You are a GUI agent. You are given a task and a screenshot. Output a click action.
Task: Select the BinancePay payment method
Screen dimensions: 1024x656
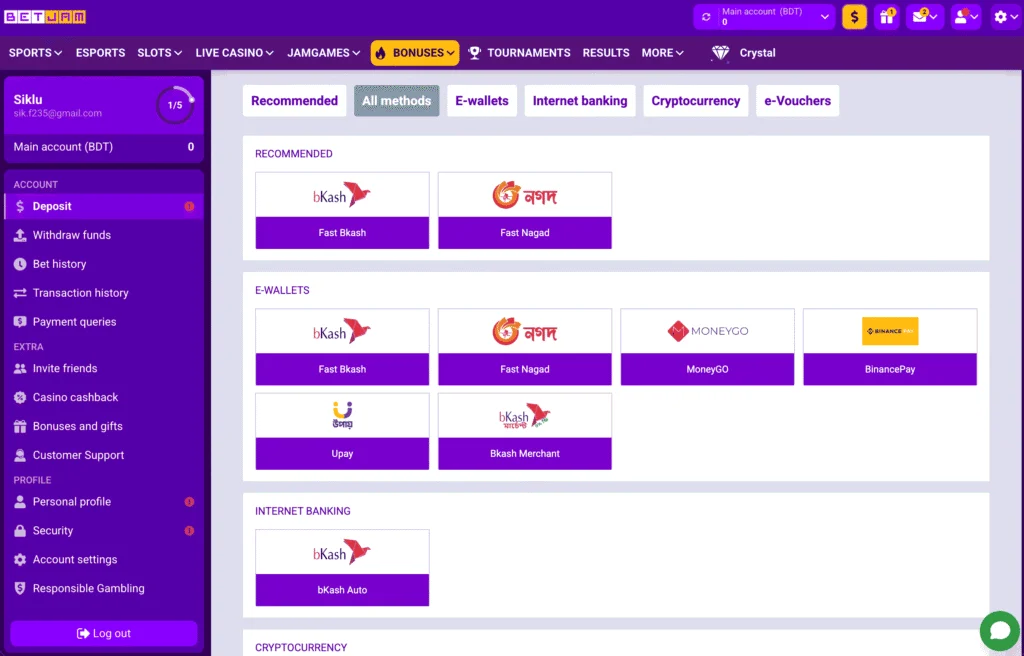[890, 347]
